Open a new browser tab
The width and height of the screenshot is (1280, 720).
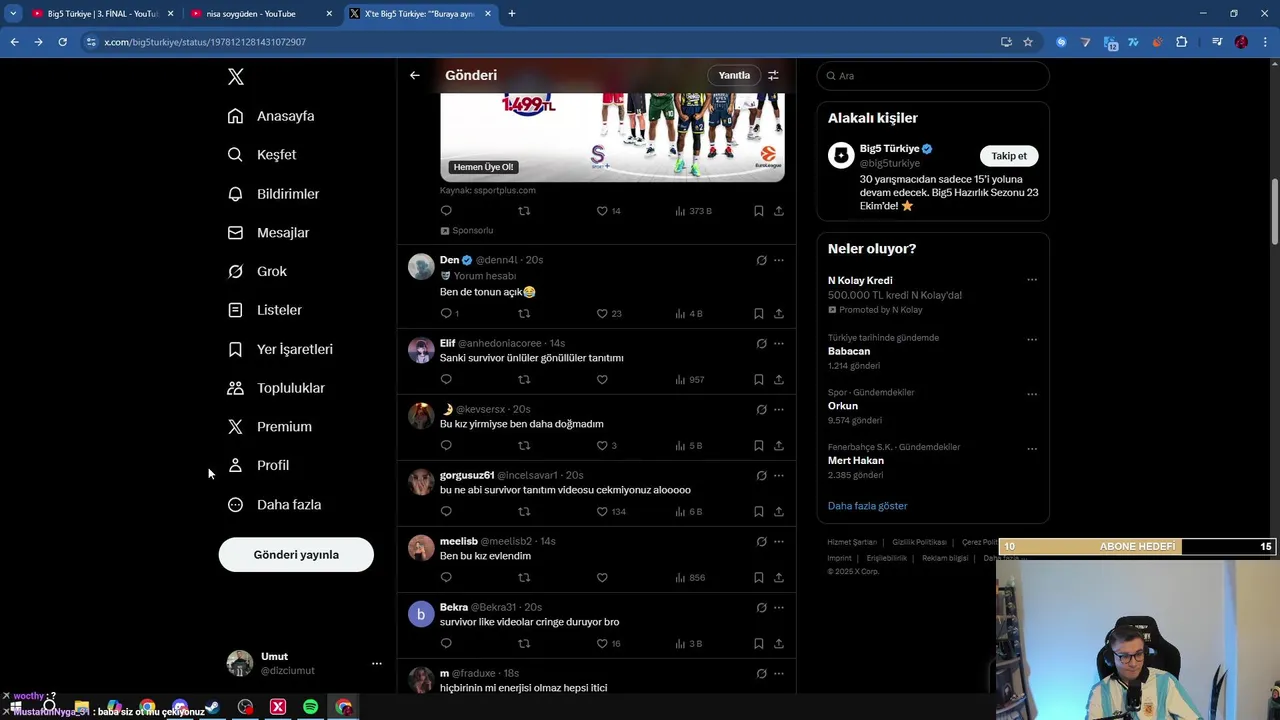click(512, 14)
